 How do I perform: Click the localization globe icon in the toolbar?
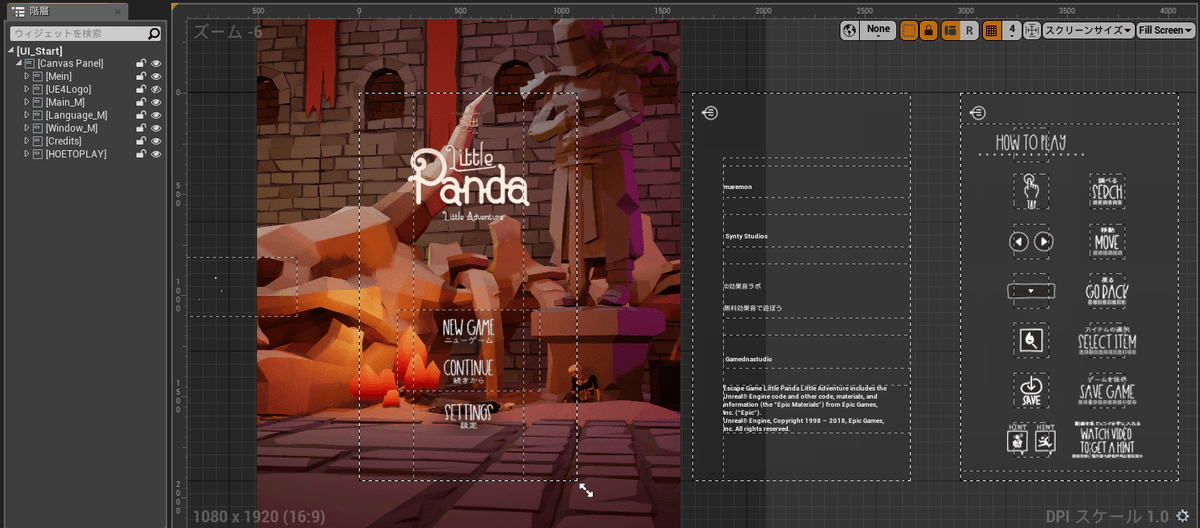[x=850, y=31]
